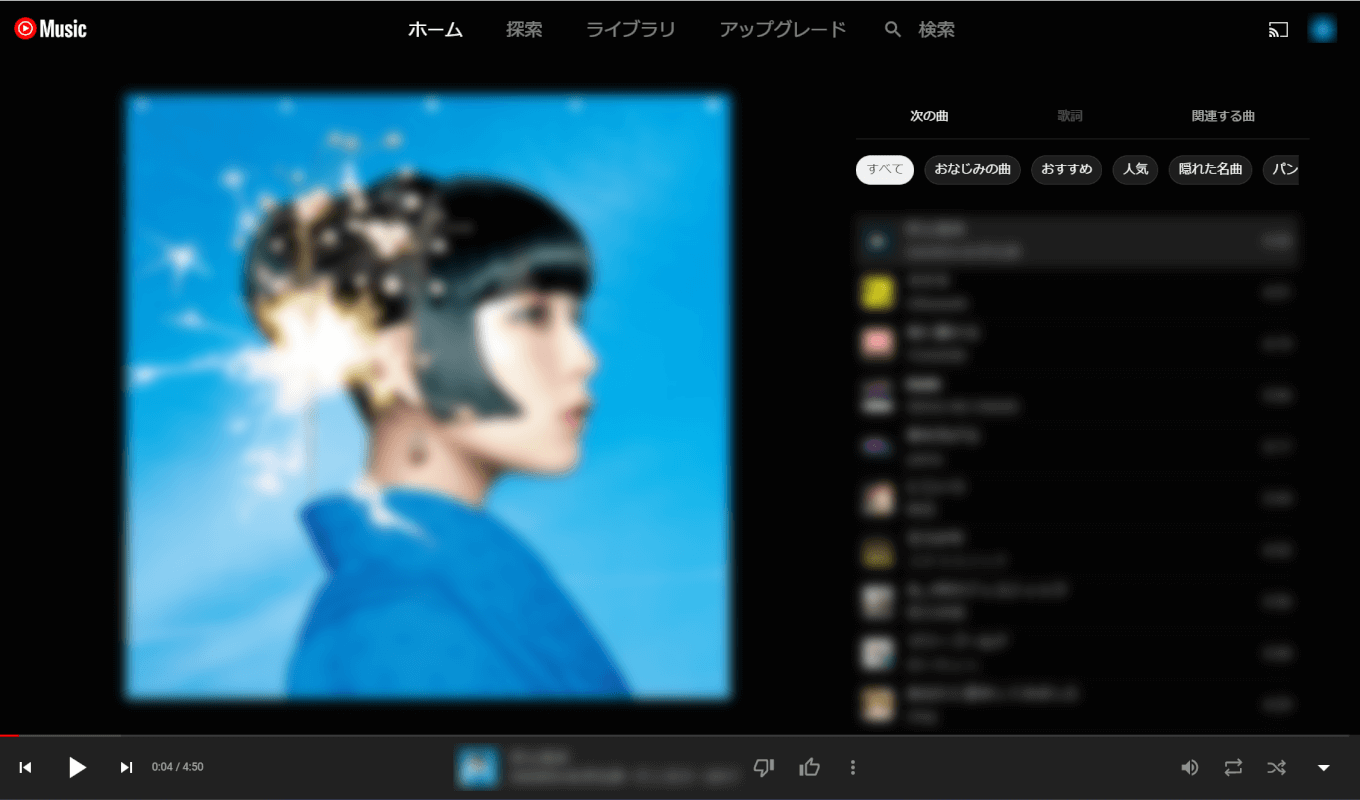The width and height of the screenshot is (1360, 800).
Task: Open the ホーム tab
Action: [x=435, y=30]
